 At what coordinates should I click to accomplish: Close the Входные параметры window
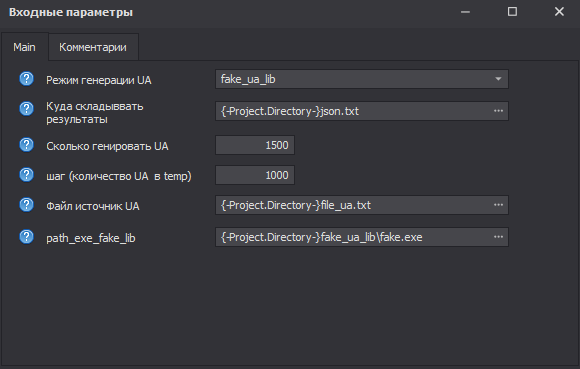559,12
